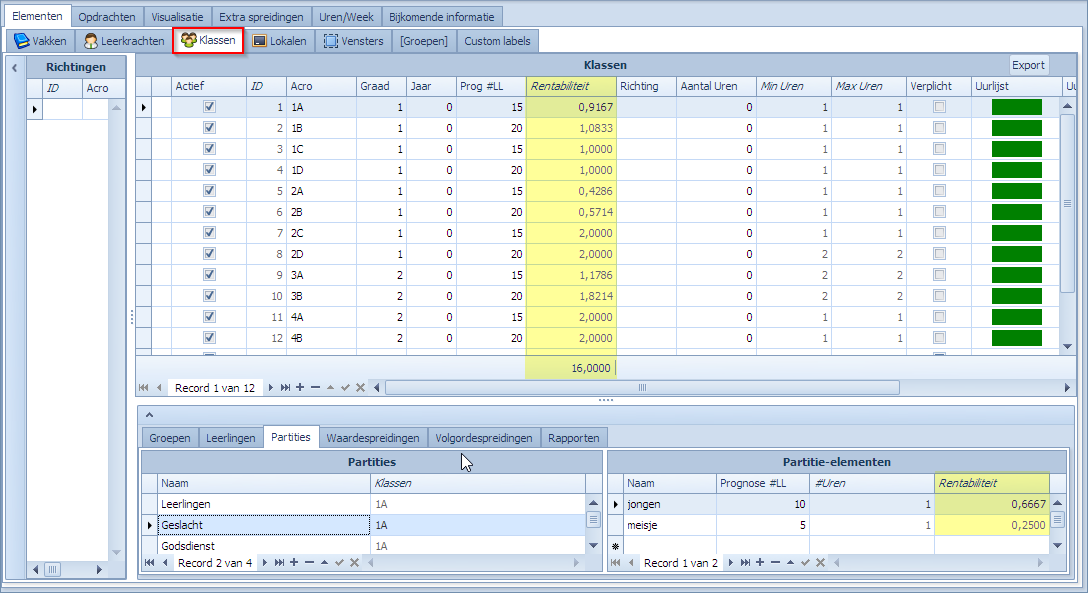The height and width of the screenshot is (593, 1088).
Task: Click the Uurlijst green swatch for 2C
Action: pos(1017,233)
